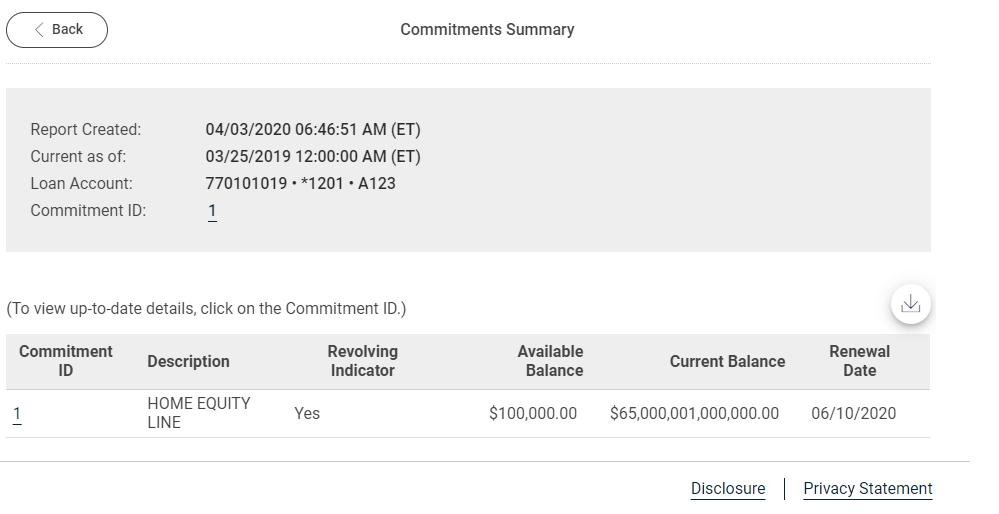Image resolution: width=999 pixels, height=514 pixels.
Task: Click the Revolving Indicator Yes value
Action: click(x=307, y=414)
